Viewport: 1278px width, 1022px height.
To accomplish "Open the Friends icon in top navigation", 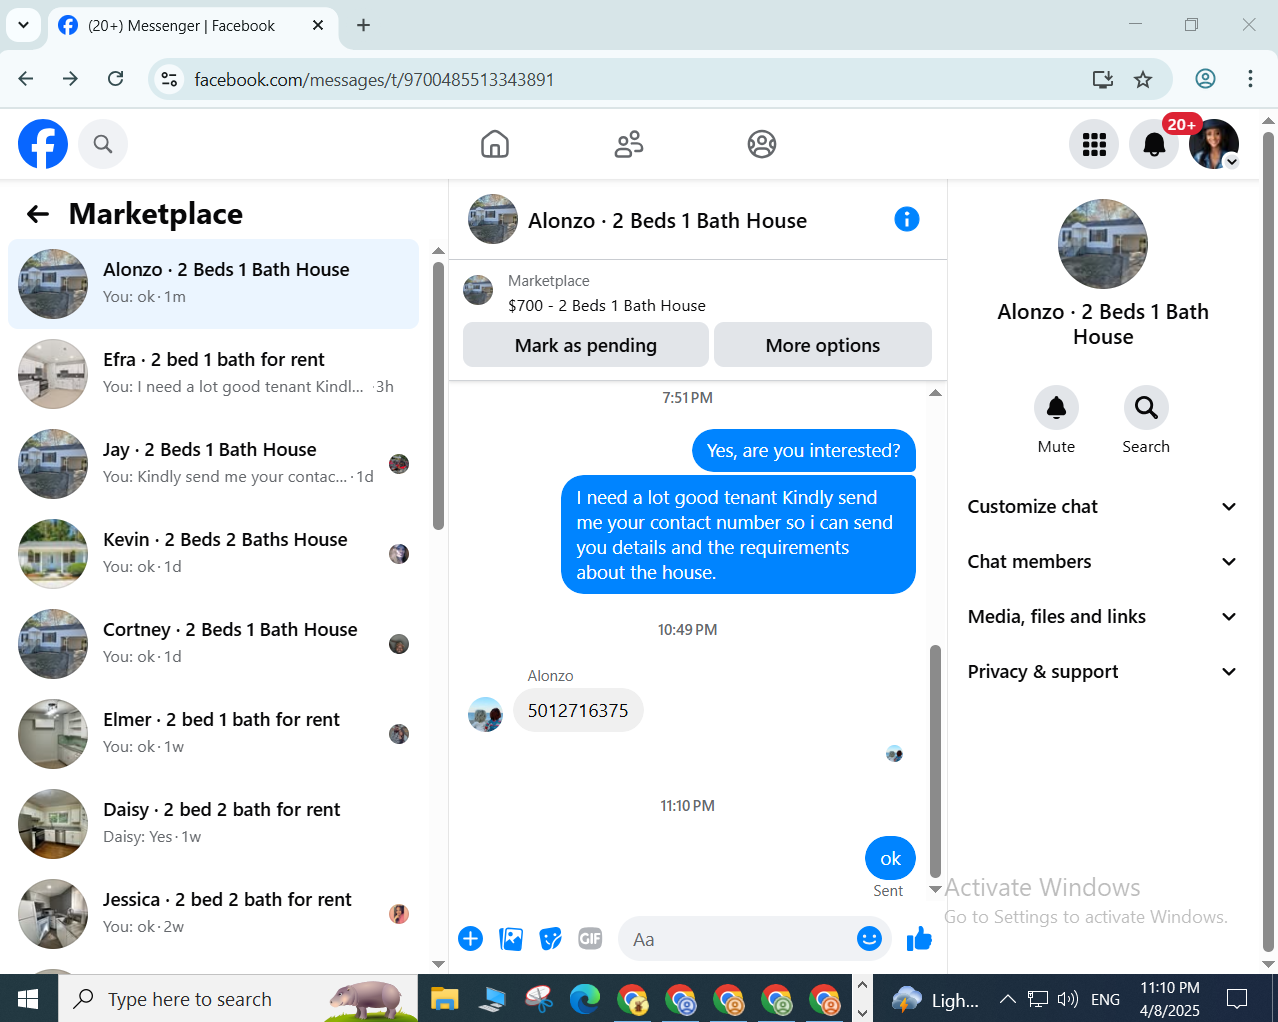I will click(x=629, y=144).
